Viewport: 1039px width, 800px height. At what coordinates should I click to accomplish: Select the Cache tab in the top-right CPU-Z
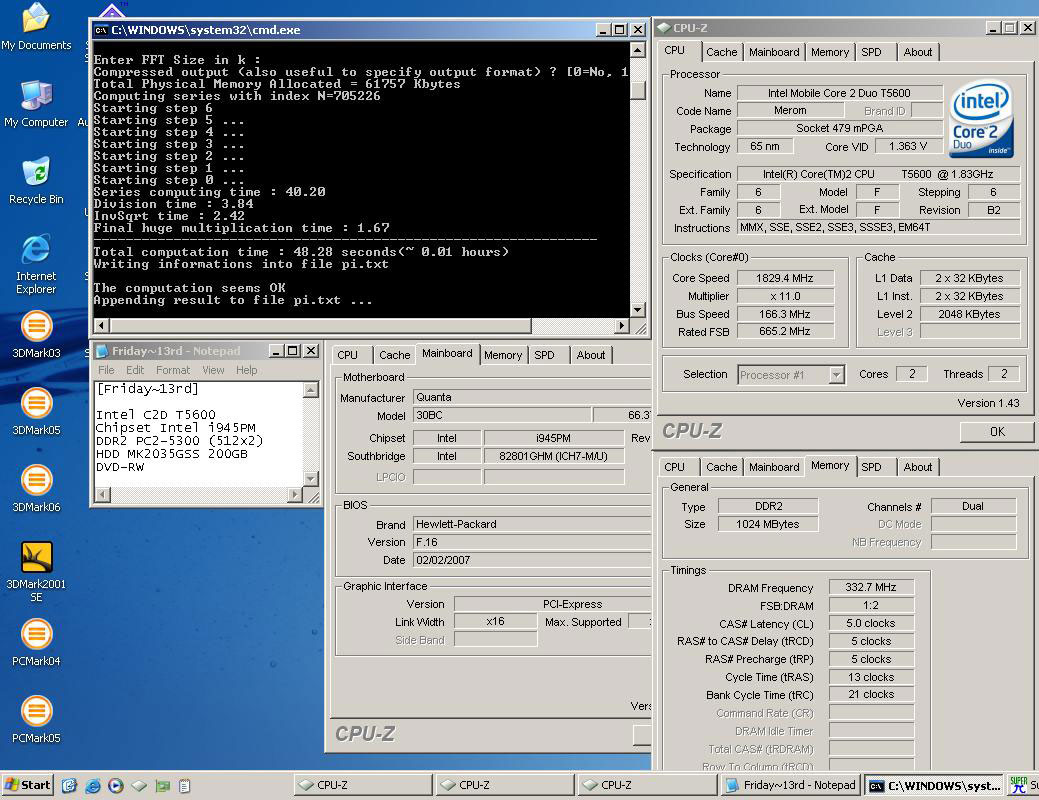[721, 52]
